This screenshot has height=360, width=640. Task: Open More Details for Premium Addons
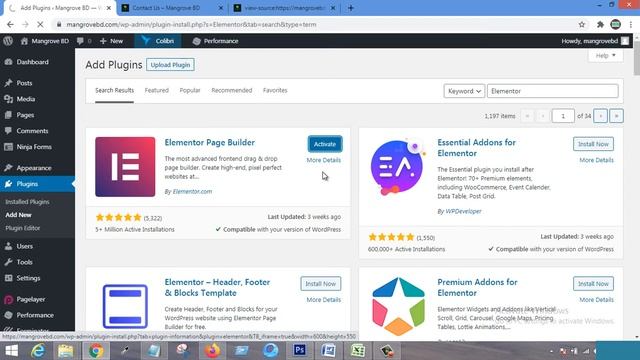coord(596,300)
